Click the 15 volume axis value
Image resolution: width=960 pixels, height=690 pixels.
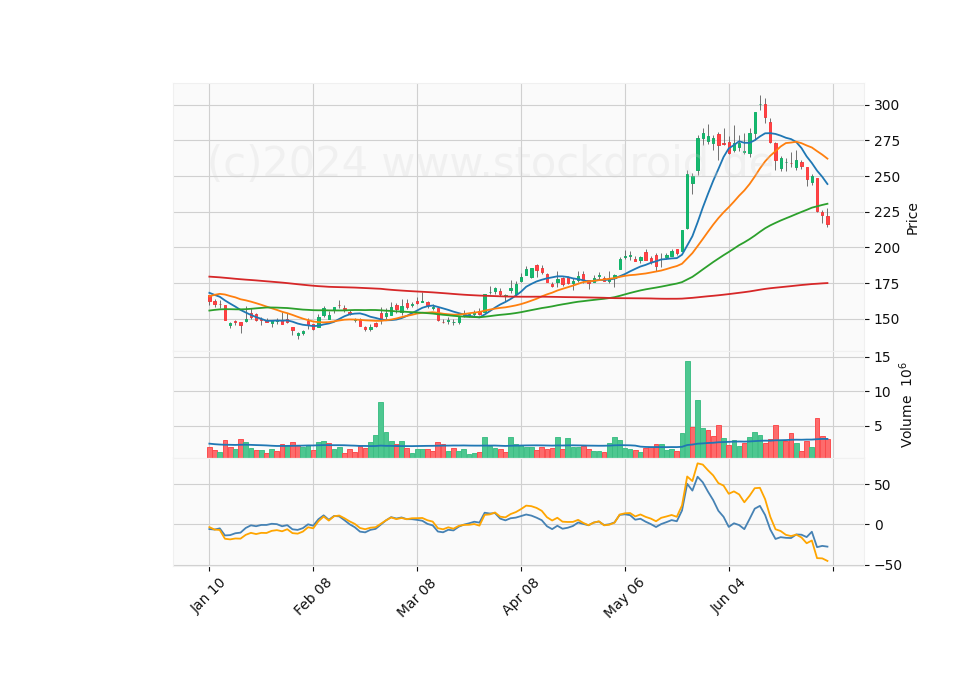tap(882, 357)
